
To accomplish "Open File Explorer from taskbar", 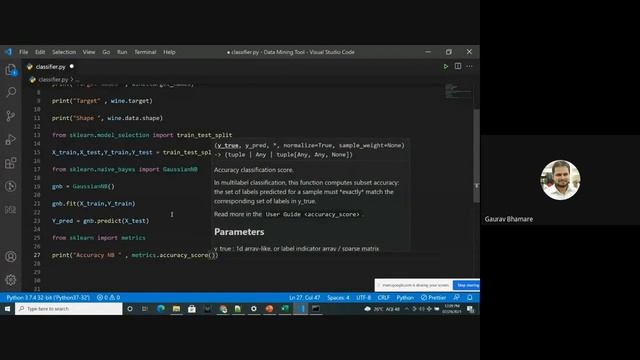I will [176, 309].
